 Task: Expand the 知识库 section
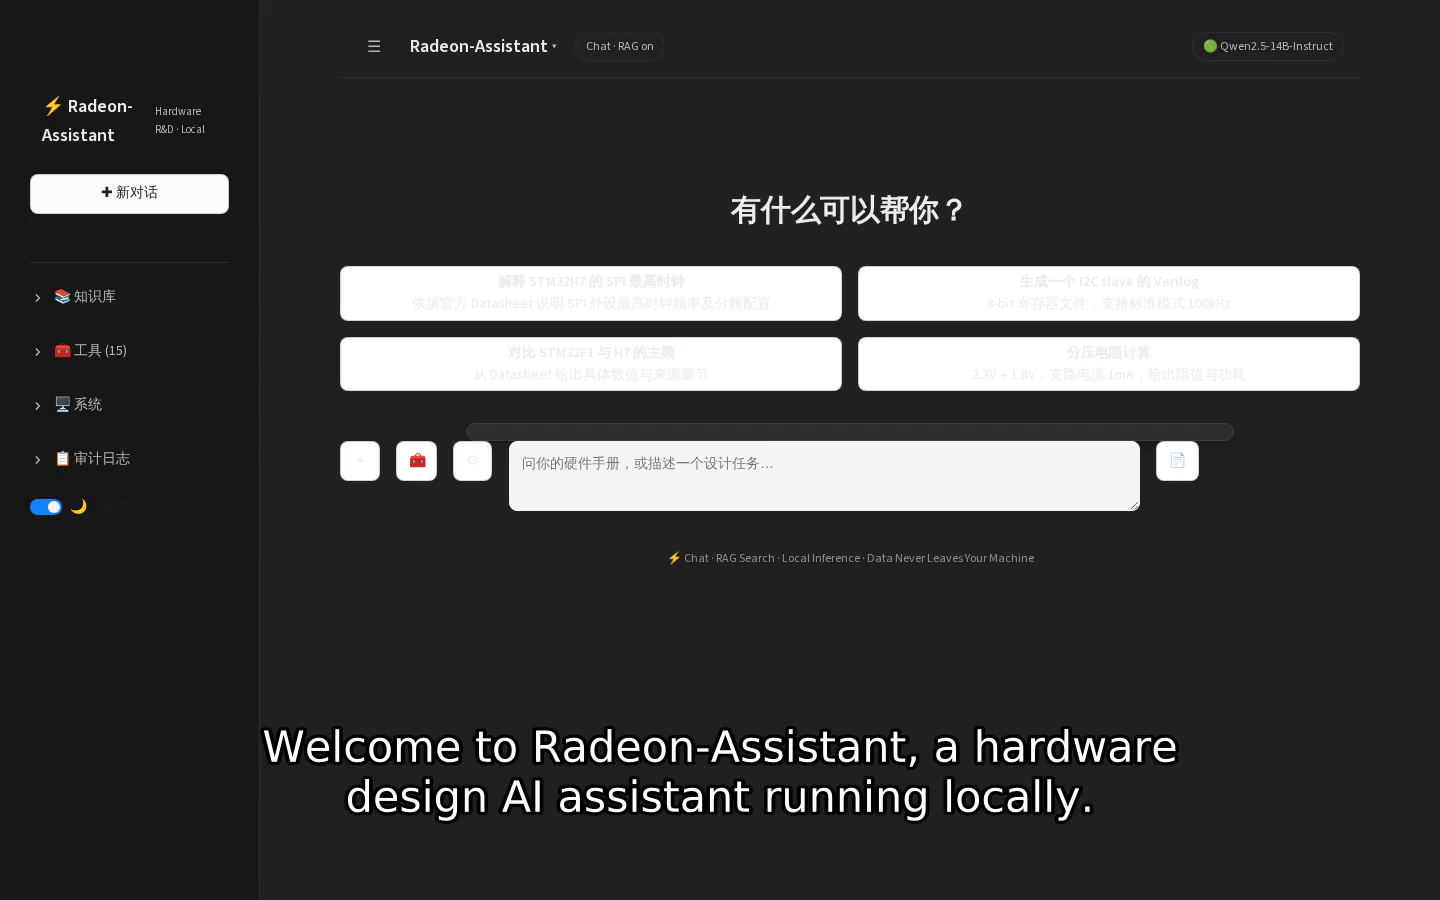click(129, 297)
